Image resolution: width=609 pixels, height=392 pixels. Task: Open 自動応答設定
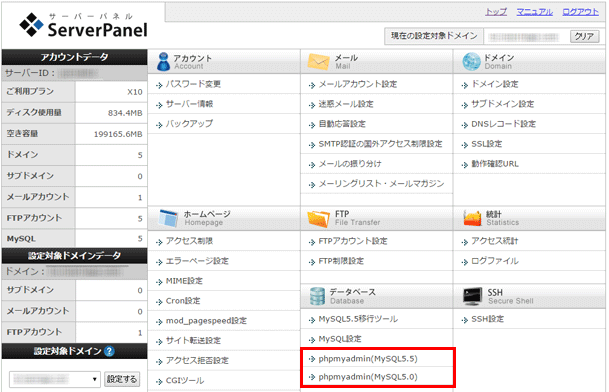(x=342, y=124)
